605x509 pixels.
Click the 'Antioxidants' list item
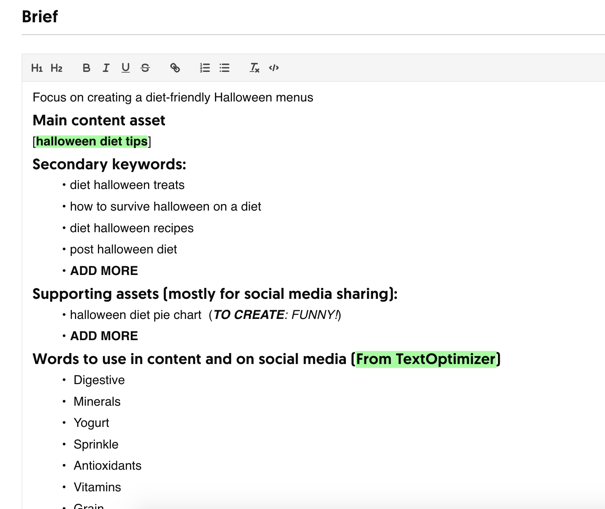[107, 466]
